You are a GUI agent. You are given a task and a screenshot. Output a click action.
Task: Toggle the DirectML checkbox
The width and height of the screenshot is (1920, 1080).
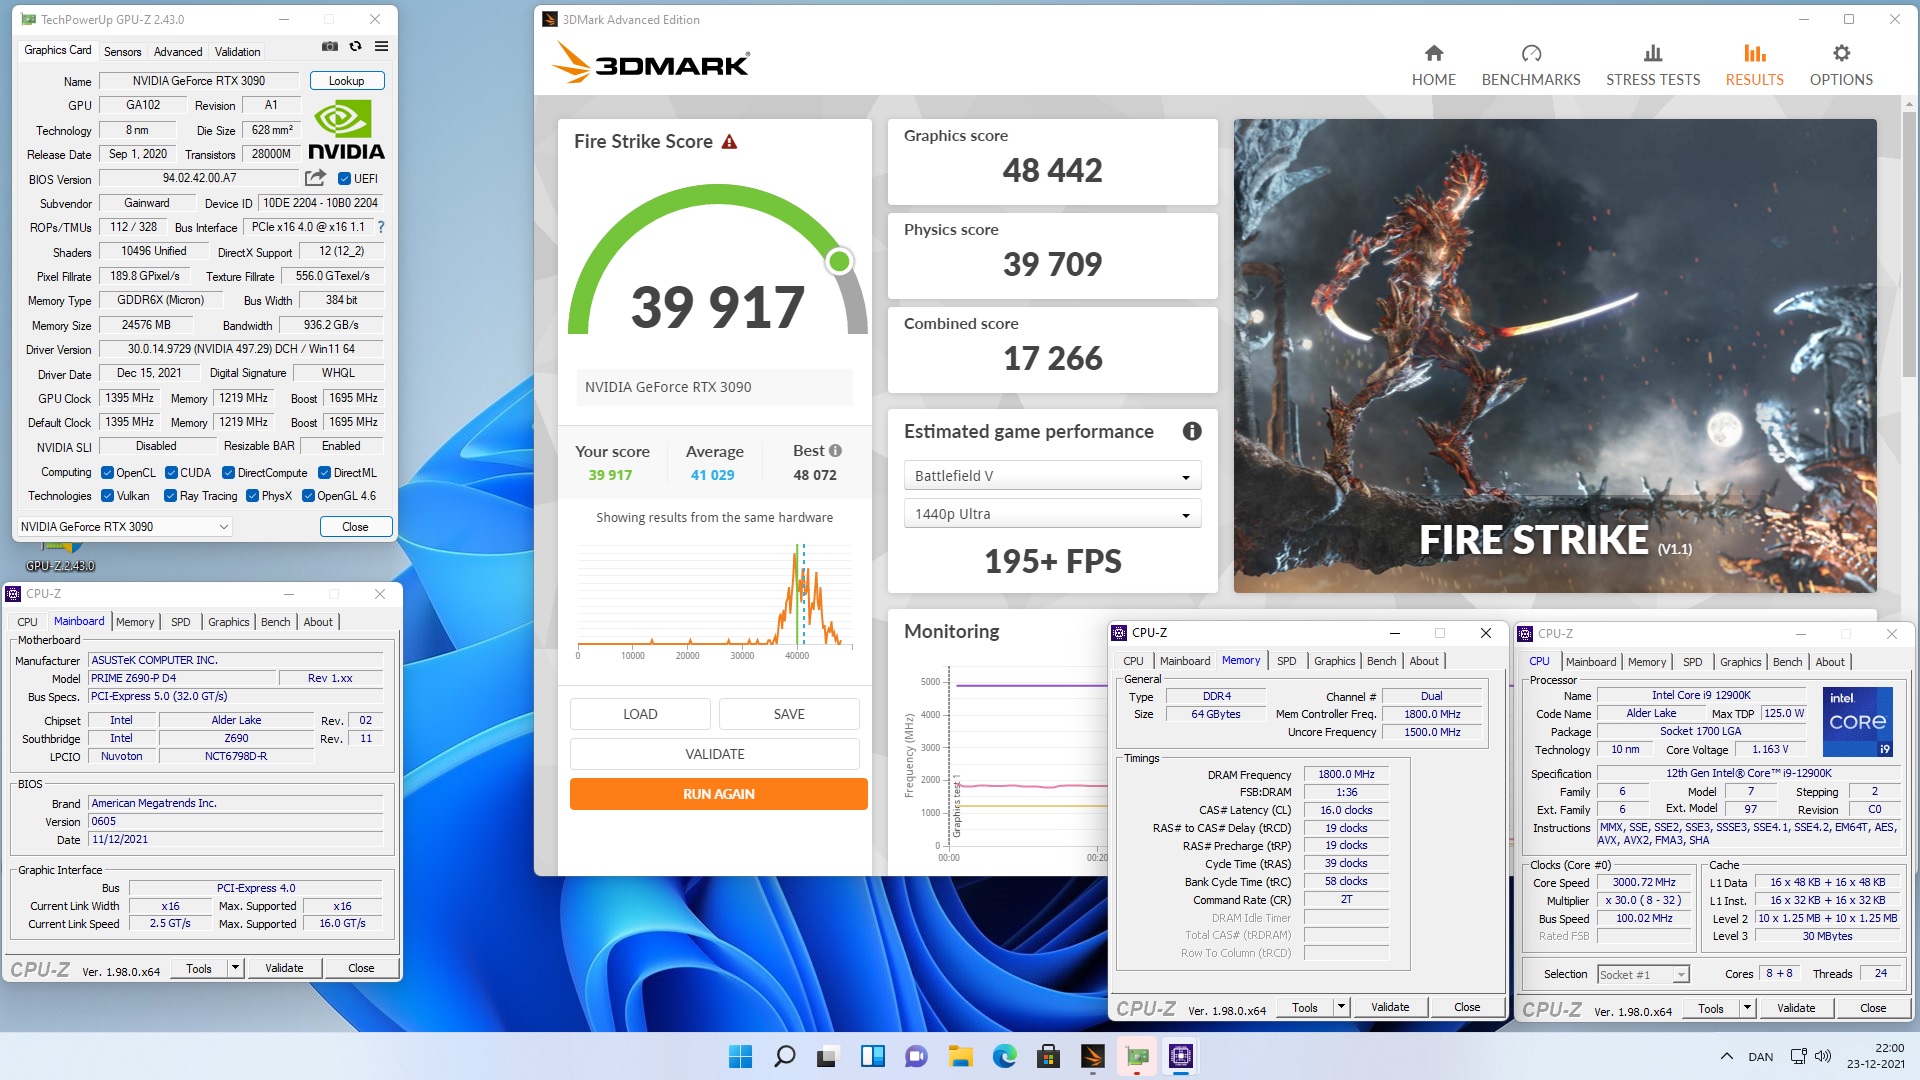tap(324, 473)
